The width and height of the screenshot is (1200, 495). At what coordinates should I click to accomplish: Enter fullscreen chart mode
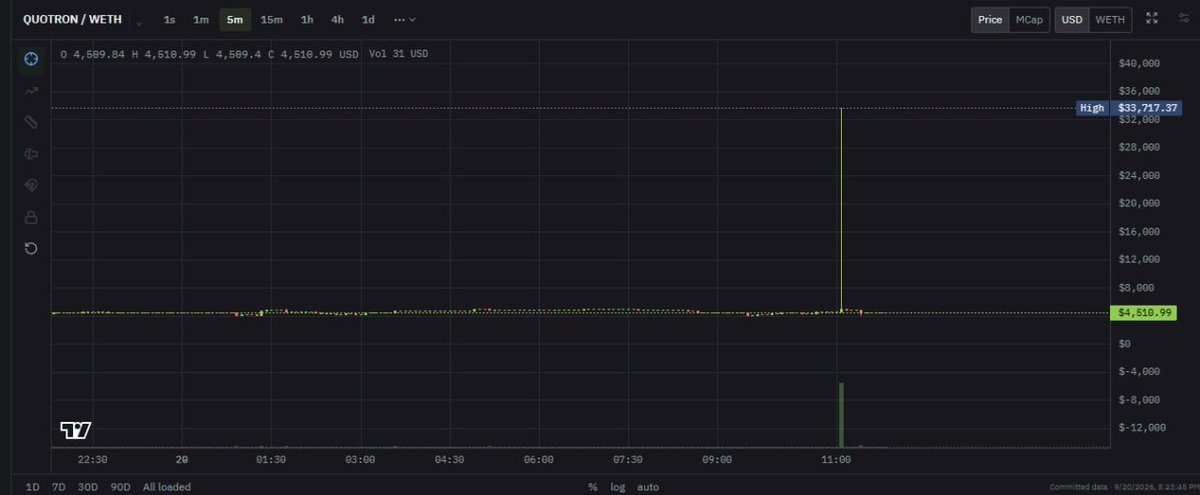click(x=1152, y=19)
